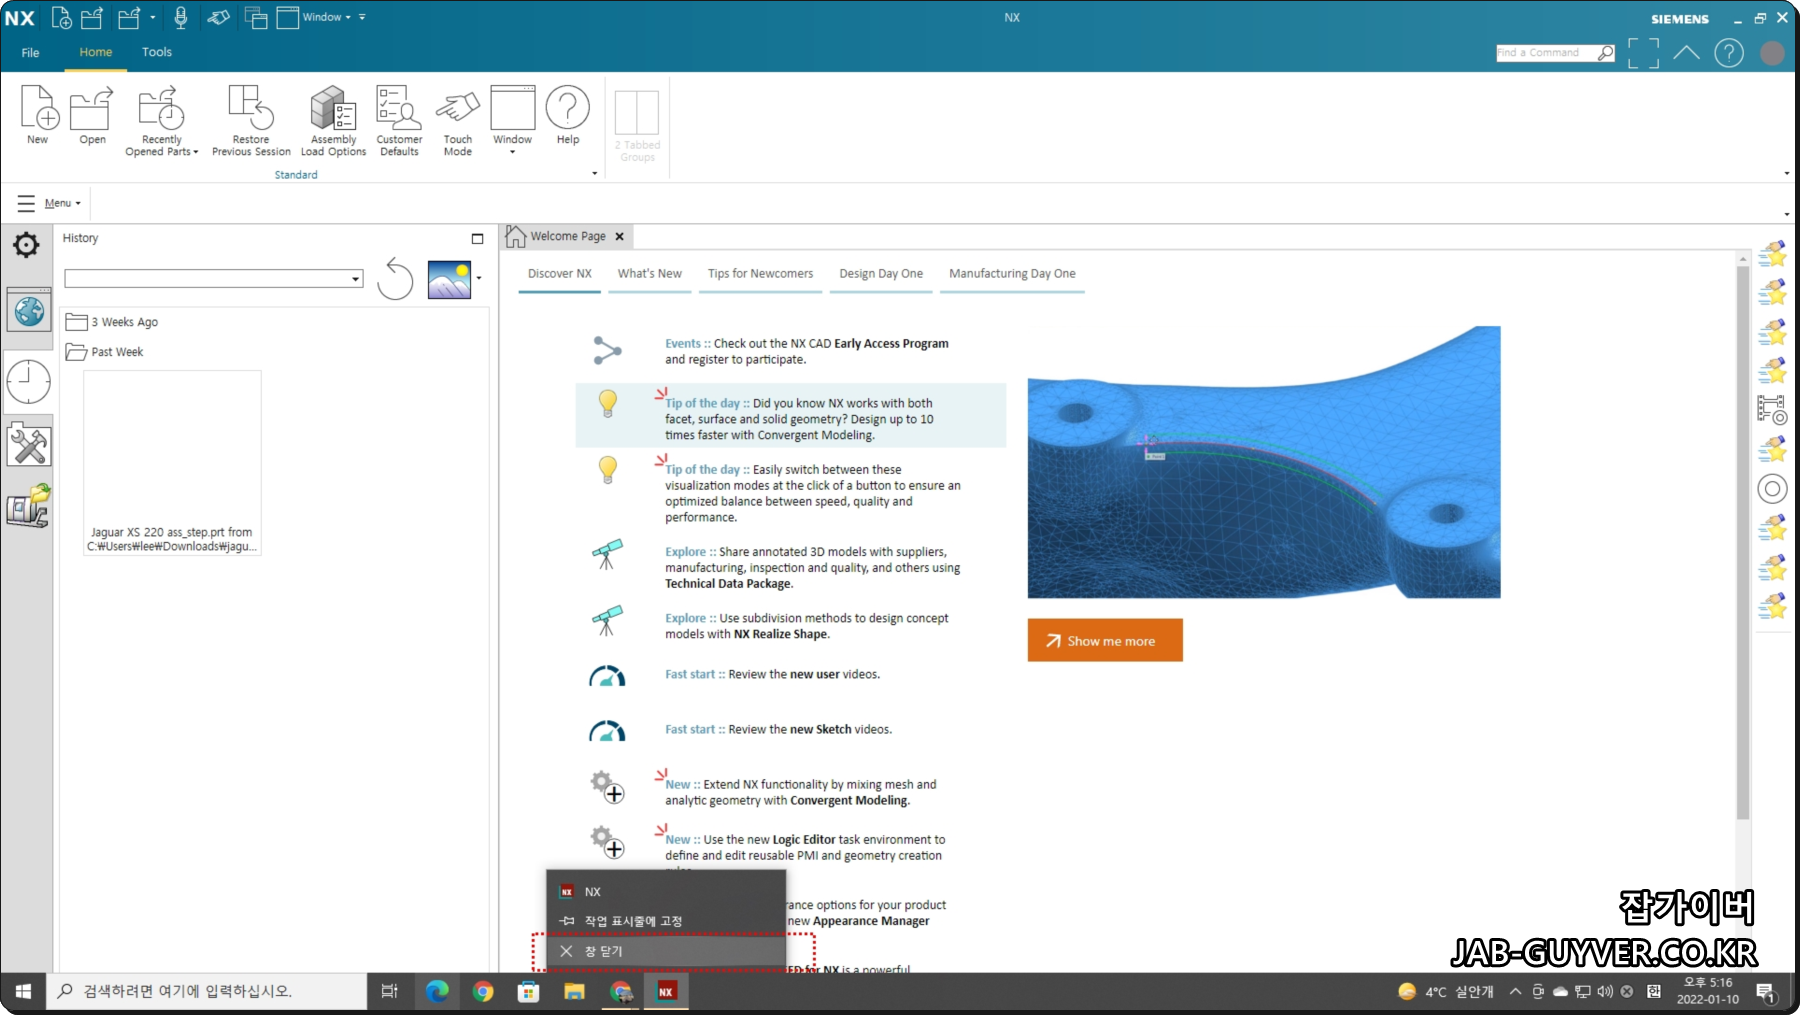Toggle Touch Mode
Screen dimensions: 1800x1015
pos(458,121)
